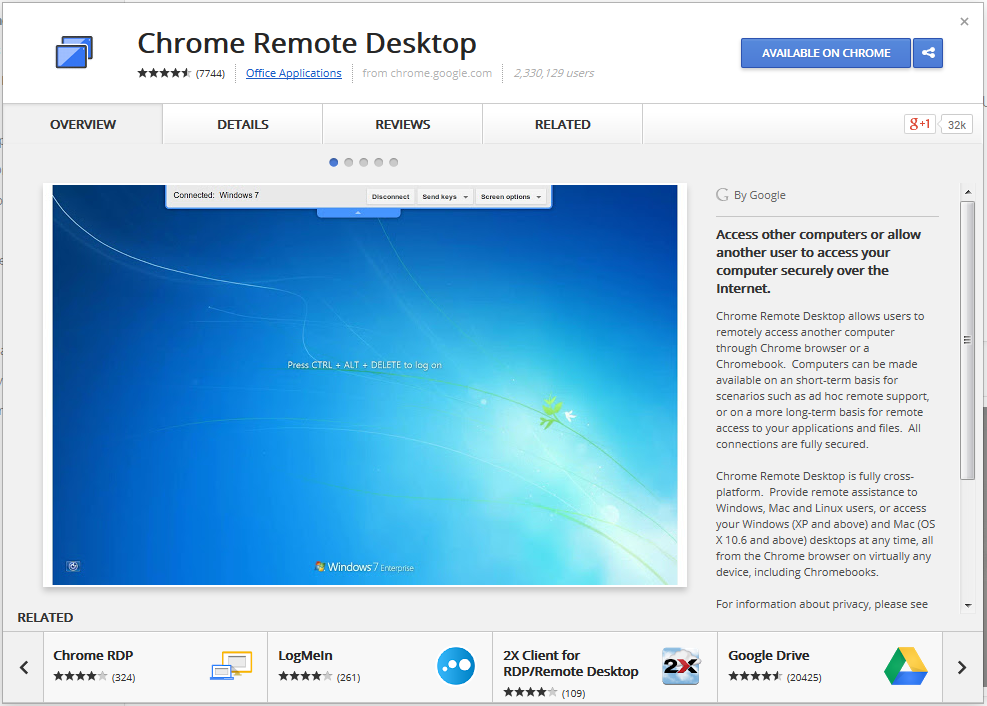
Task: Switch to the Reviews tab
Action: tap(403, 125)
